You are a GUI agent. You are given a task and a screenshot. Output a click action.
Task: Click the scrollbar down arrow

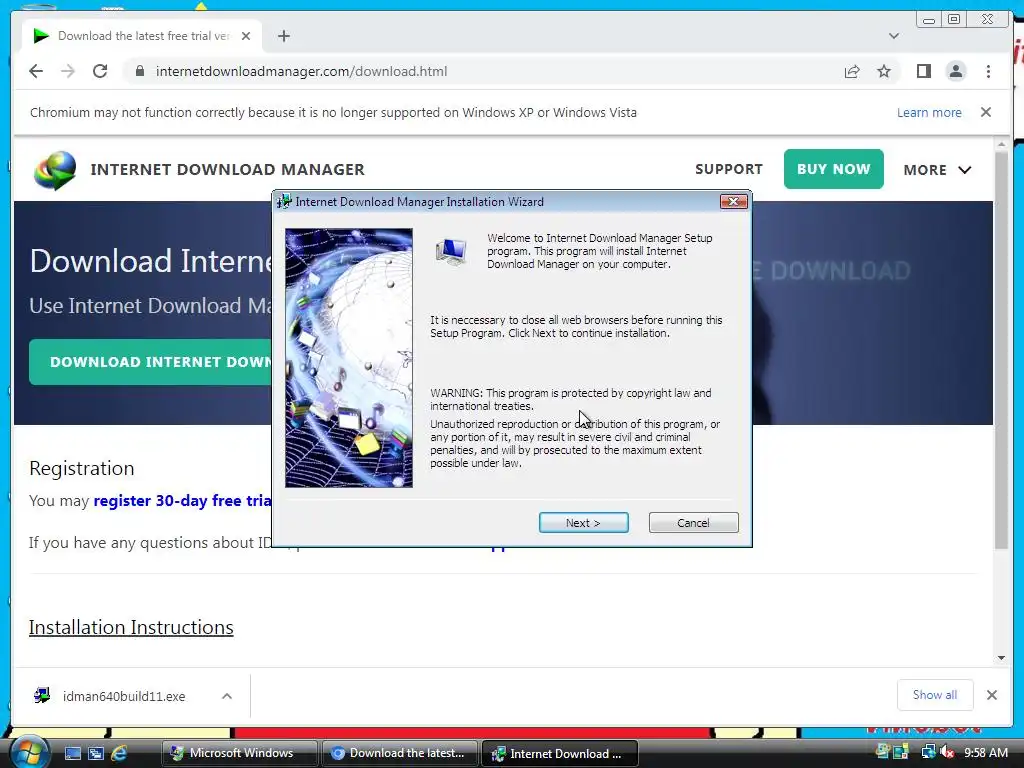[1001, 658]
